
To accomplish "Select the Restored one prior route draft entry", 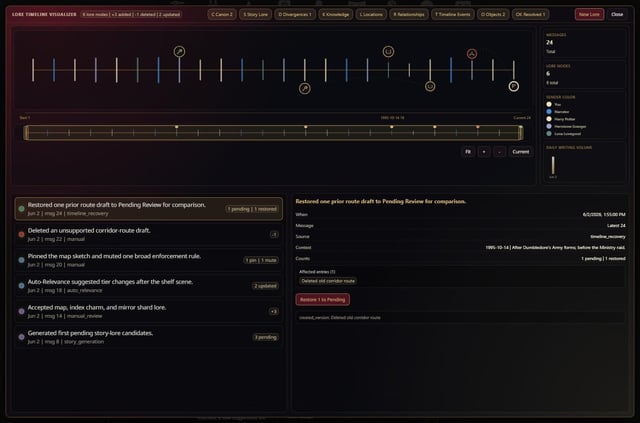I will coord(149,209).
